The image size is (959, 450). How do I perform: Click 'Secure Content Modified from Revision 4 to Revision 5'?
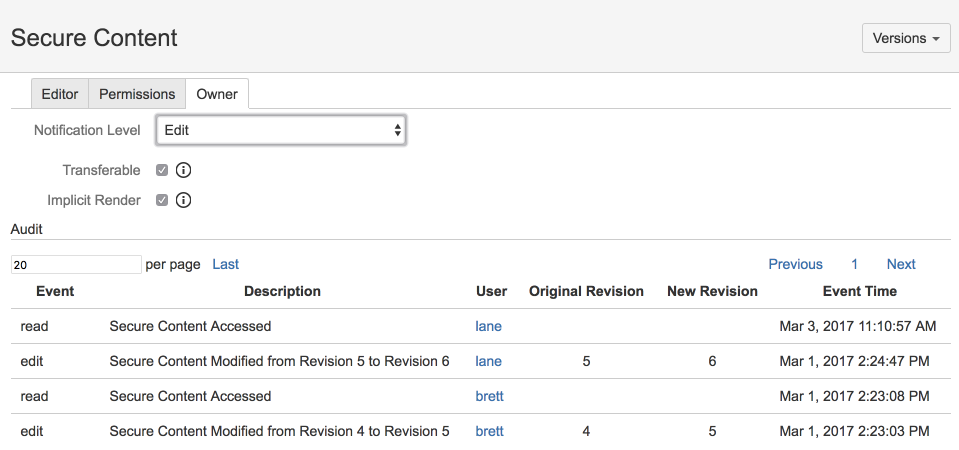tap(280, 431)
